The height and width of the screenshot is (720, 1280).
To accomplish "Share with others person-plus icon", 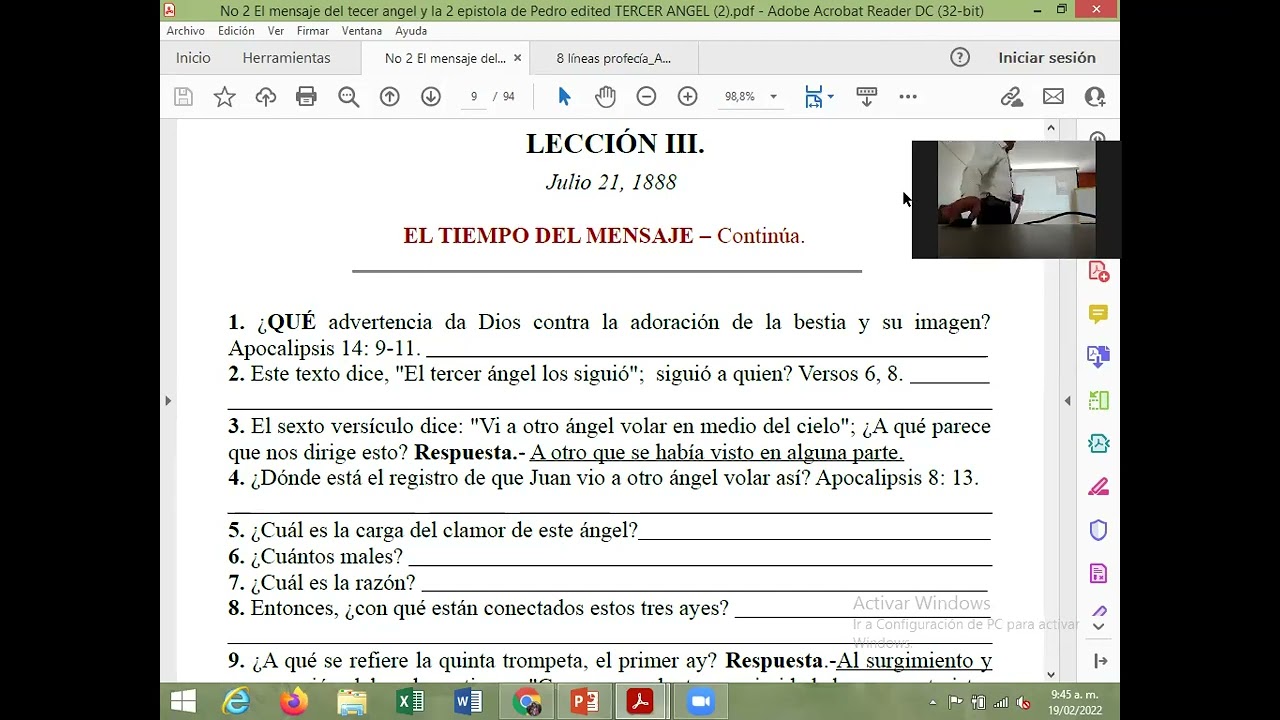I will [1095, 97].
